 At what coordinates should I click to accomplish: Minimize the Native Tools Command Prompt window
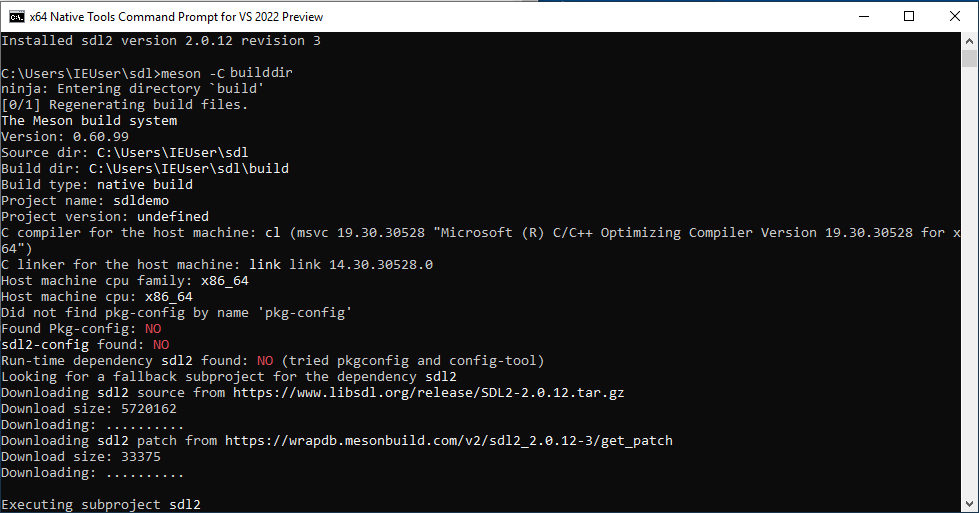point(864,16)
